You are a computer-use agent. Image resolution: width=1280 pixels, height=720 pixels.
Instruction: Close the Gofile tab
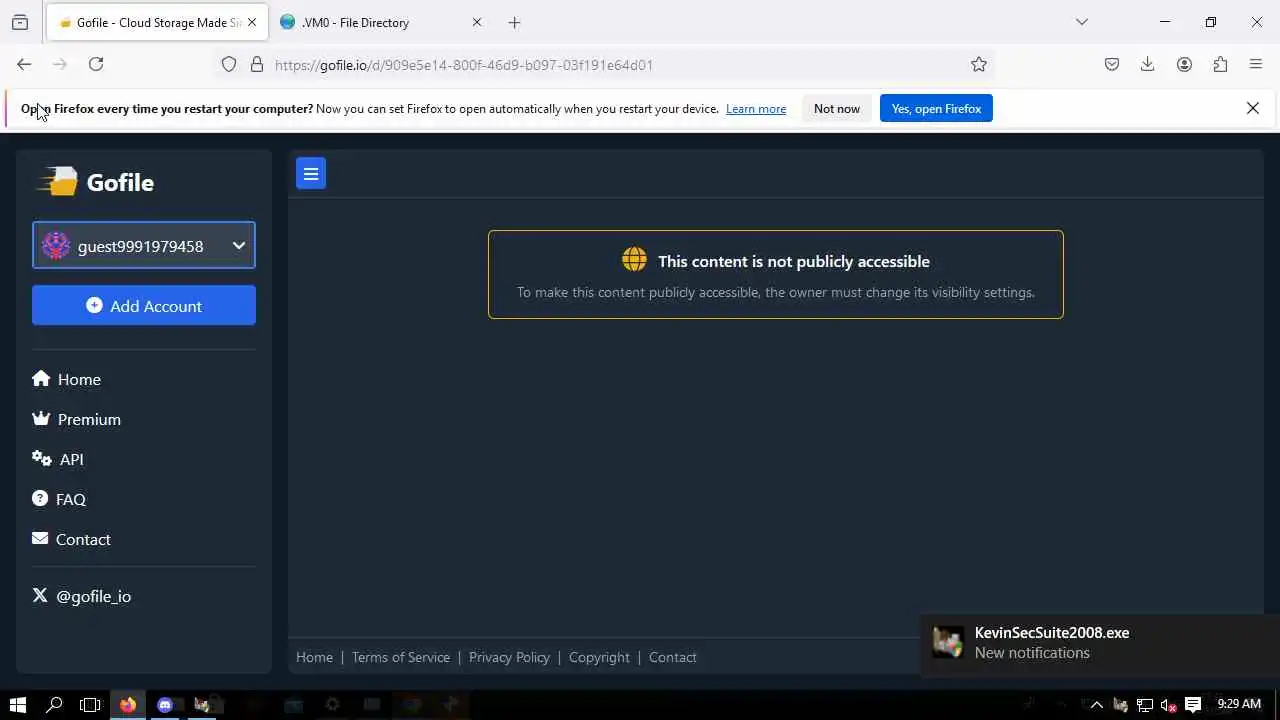252,22
